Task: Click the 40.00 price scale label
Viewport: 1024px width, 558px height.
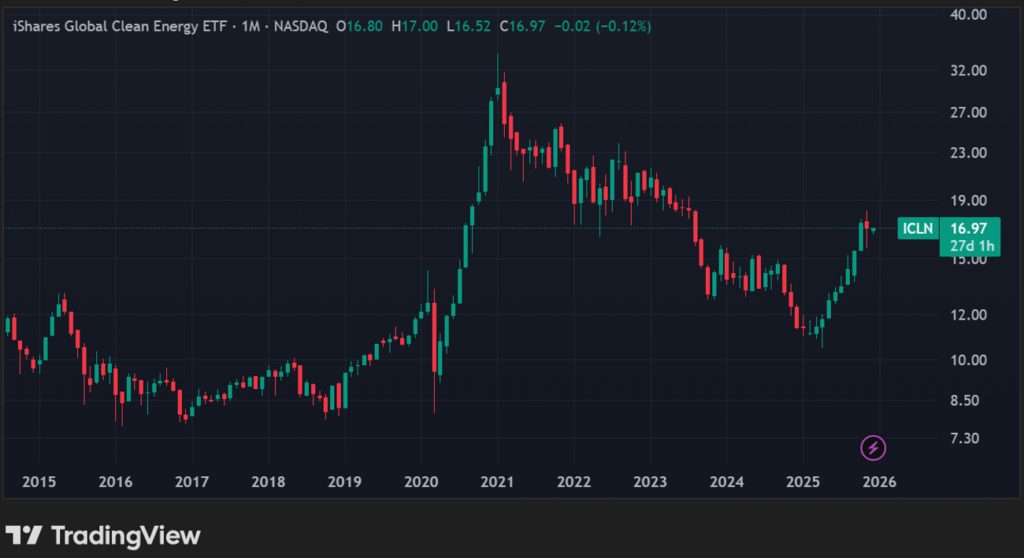Action: tap(968, 14)
